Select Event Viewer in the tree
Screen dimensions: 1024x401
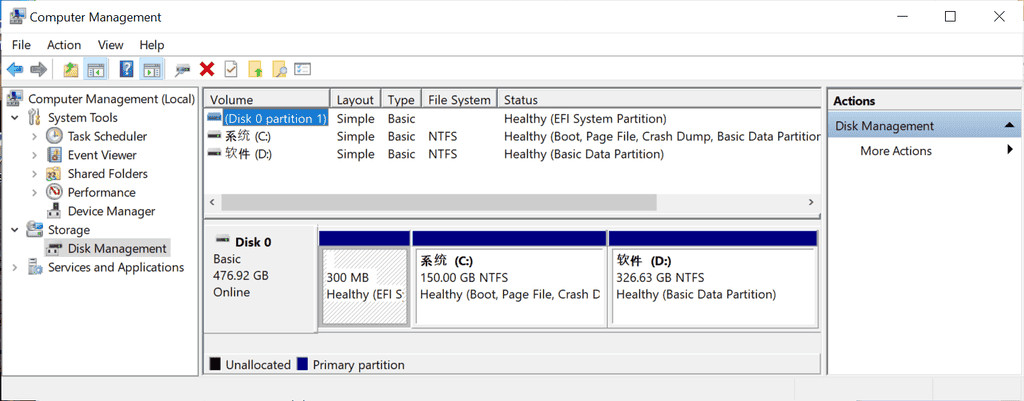pyautogui.click(x=102, y=155)
